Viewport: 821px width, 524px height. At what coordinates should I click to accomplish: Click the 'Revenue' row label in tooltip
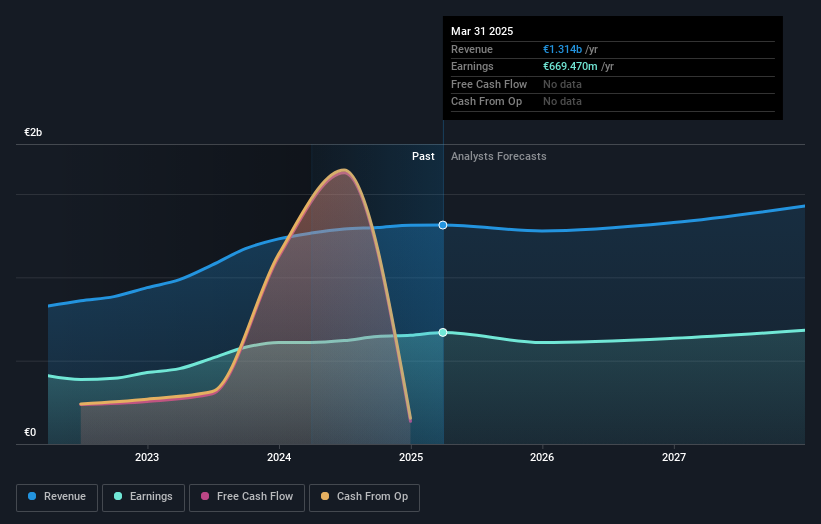coord(472,49)
